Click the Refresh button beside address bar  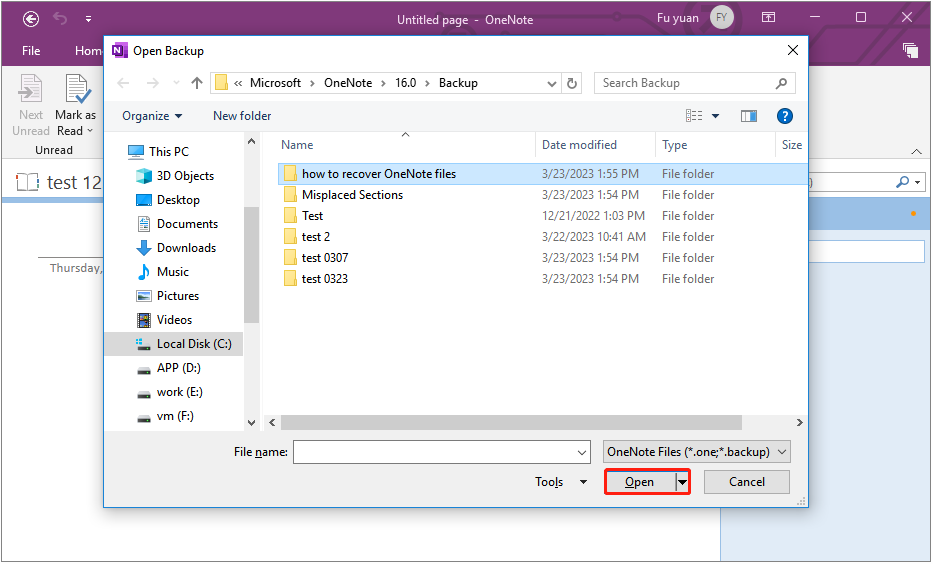572,83
